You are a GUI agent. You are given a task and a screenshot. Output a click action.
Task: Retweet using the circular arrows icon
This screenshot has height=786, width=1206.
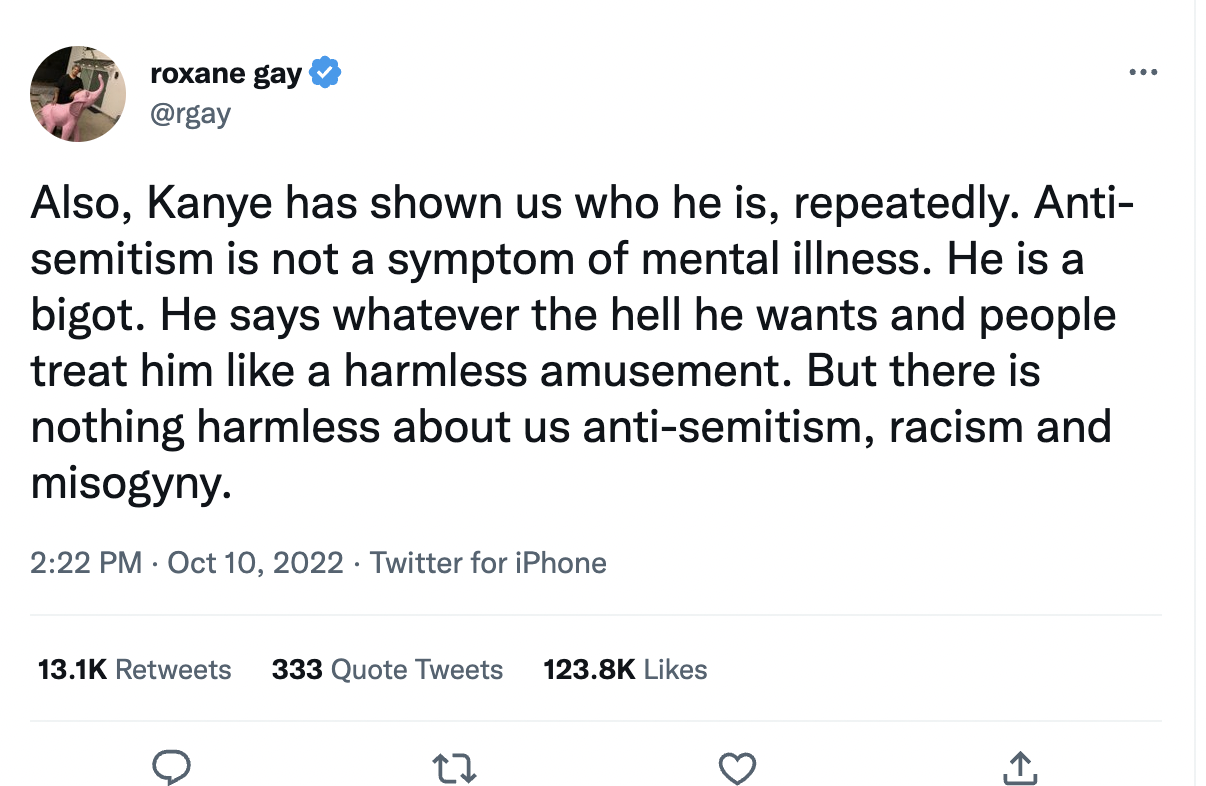click(453, 768)
